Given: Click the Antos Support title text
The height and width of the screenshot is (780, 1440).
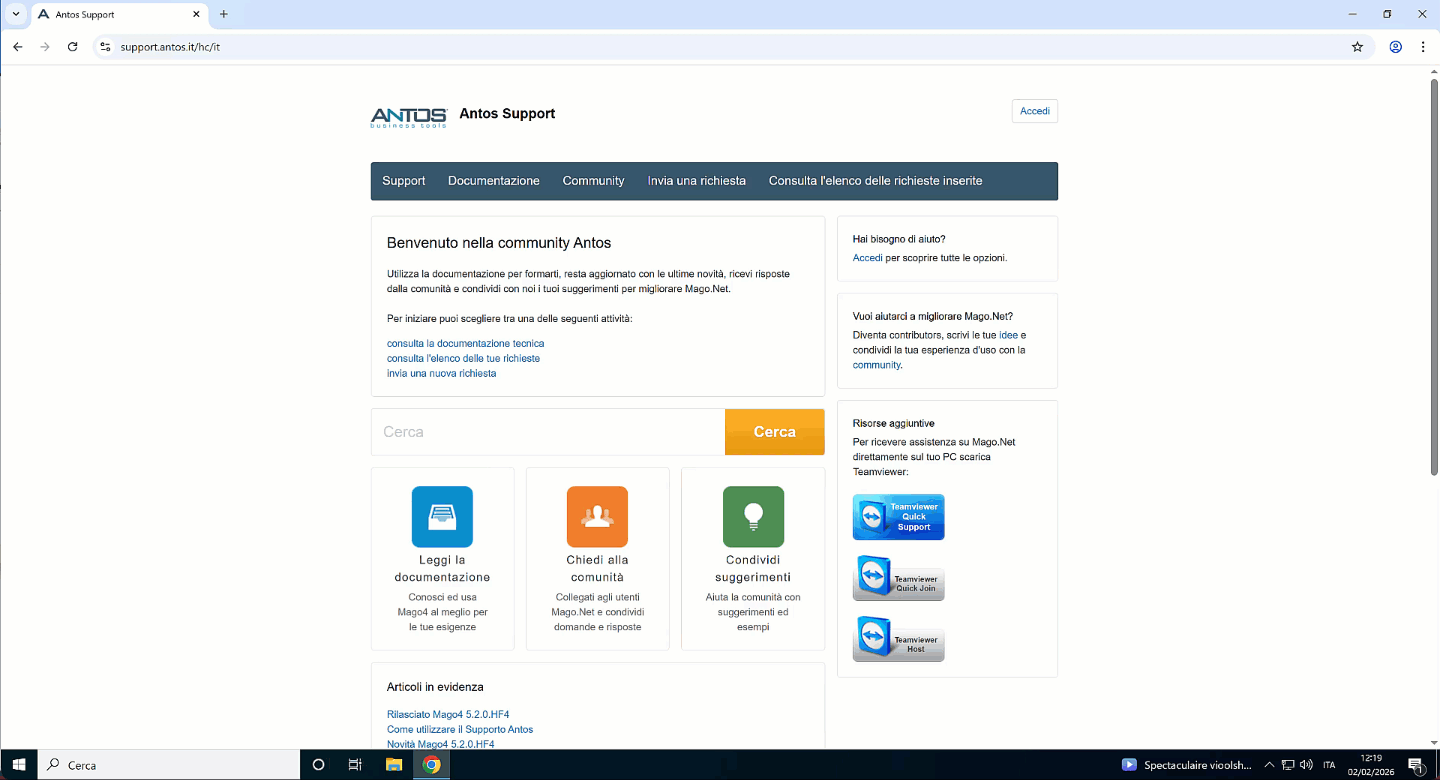Looking at the screenshot, I should (507, 113).
